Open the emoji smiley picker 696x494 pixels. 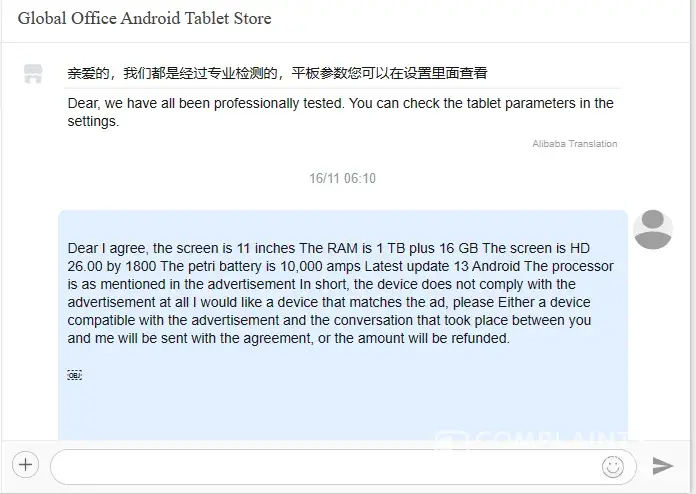point(613,466)
